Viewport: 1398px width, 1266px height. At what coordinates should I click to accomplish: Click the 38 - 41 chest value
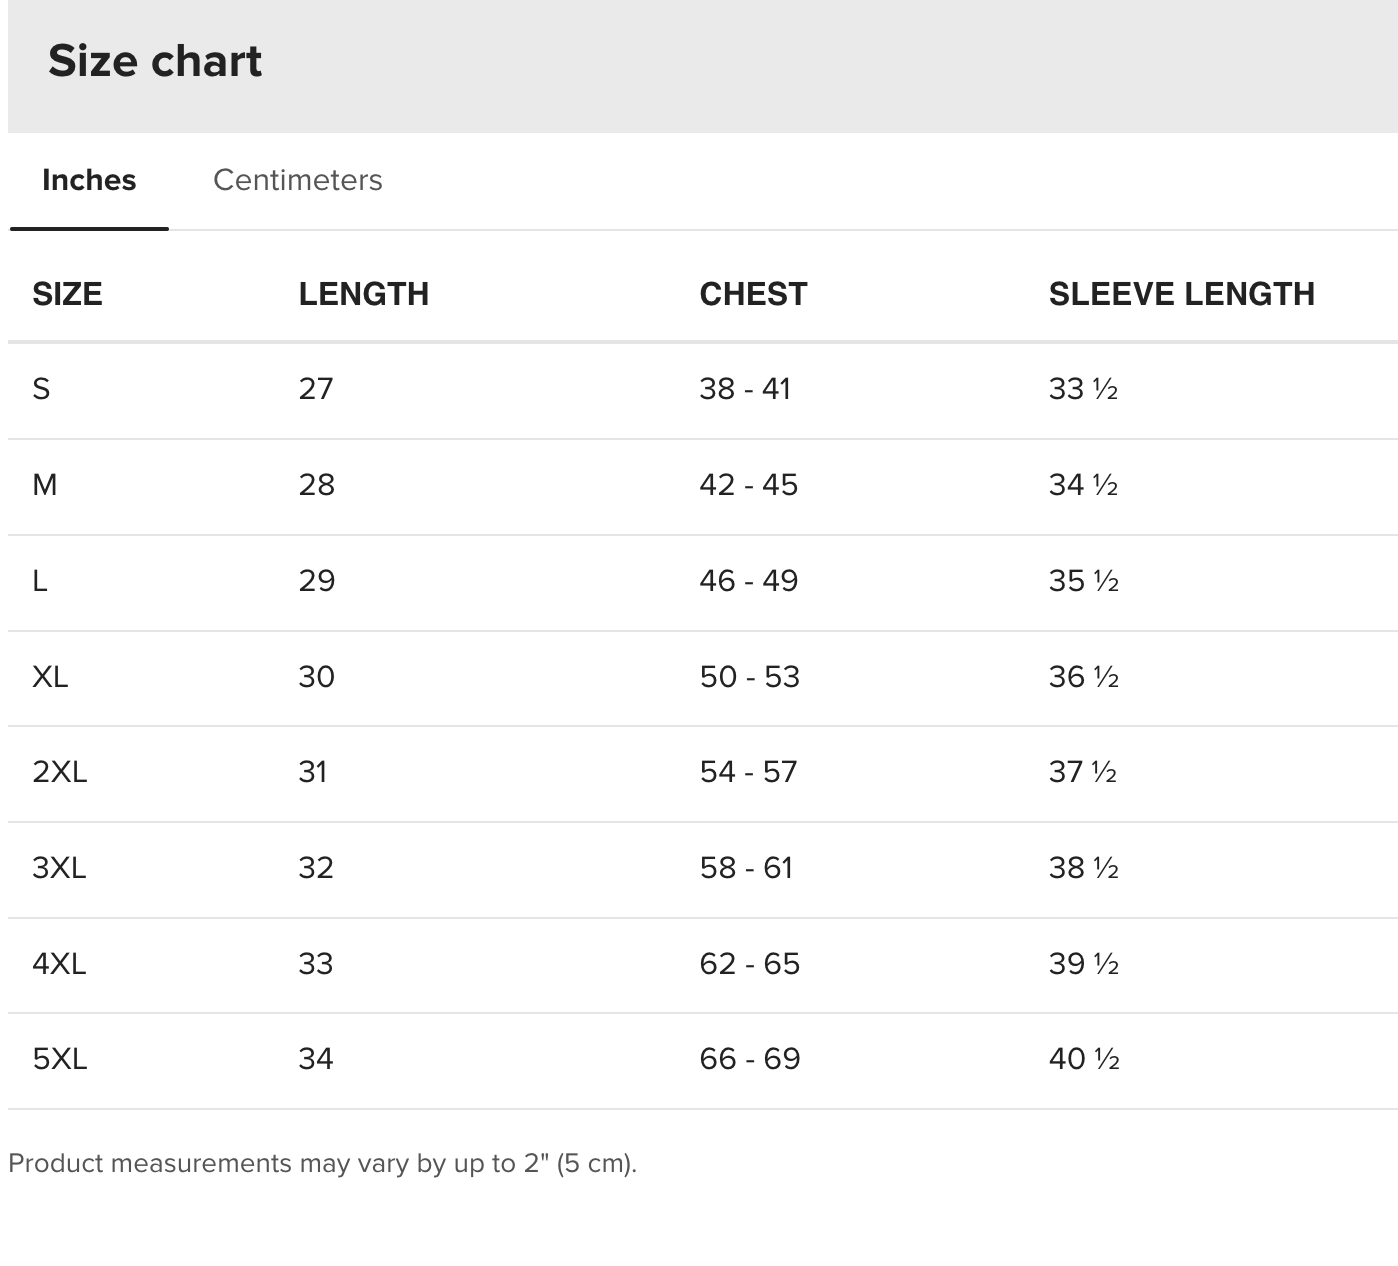point(745,389)
